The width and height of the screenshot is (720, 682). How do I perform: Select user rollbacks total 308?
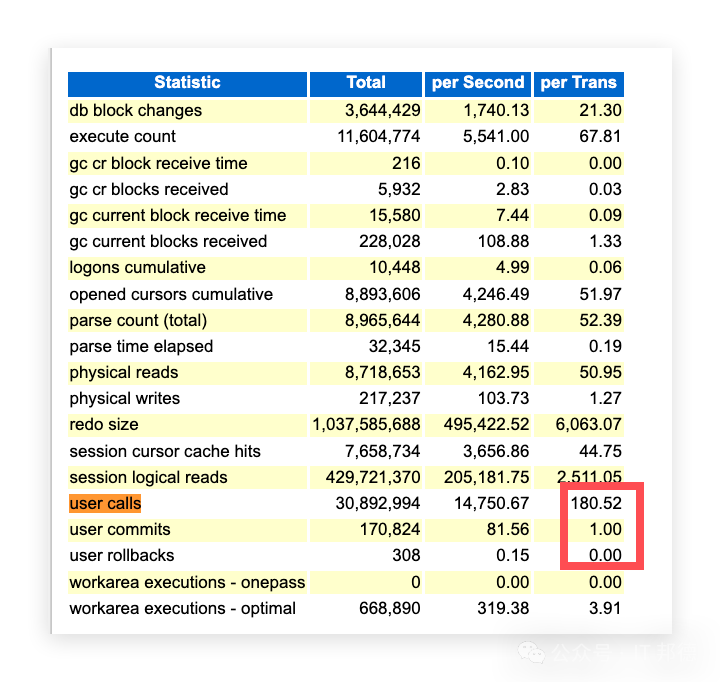406,556
